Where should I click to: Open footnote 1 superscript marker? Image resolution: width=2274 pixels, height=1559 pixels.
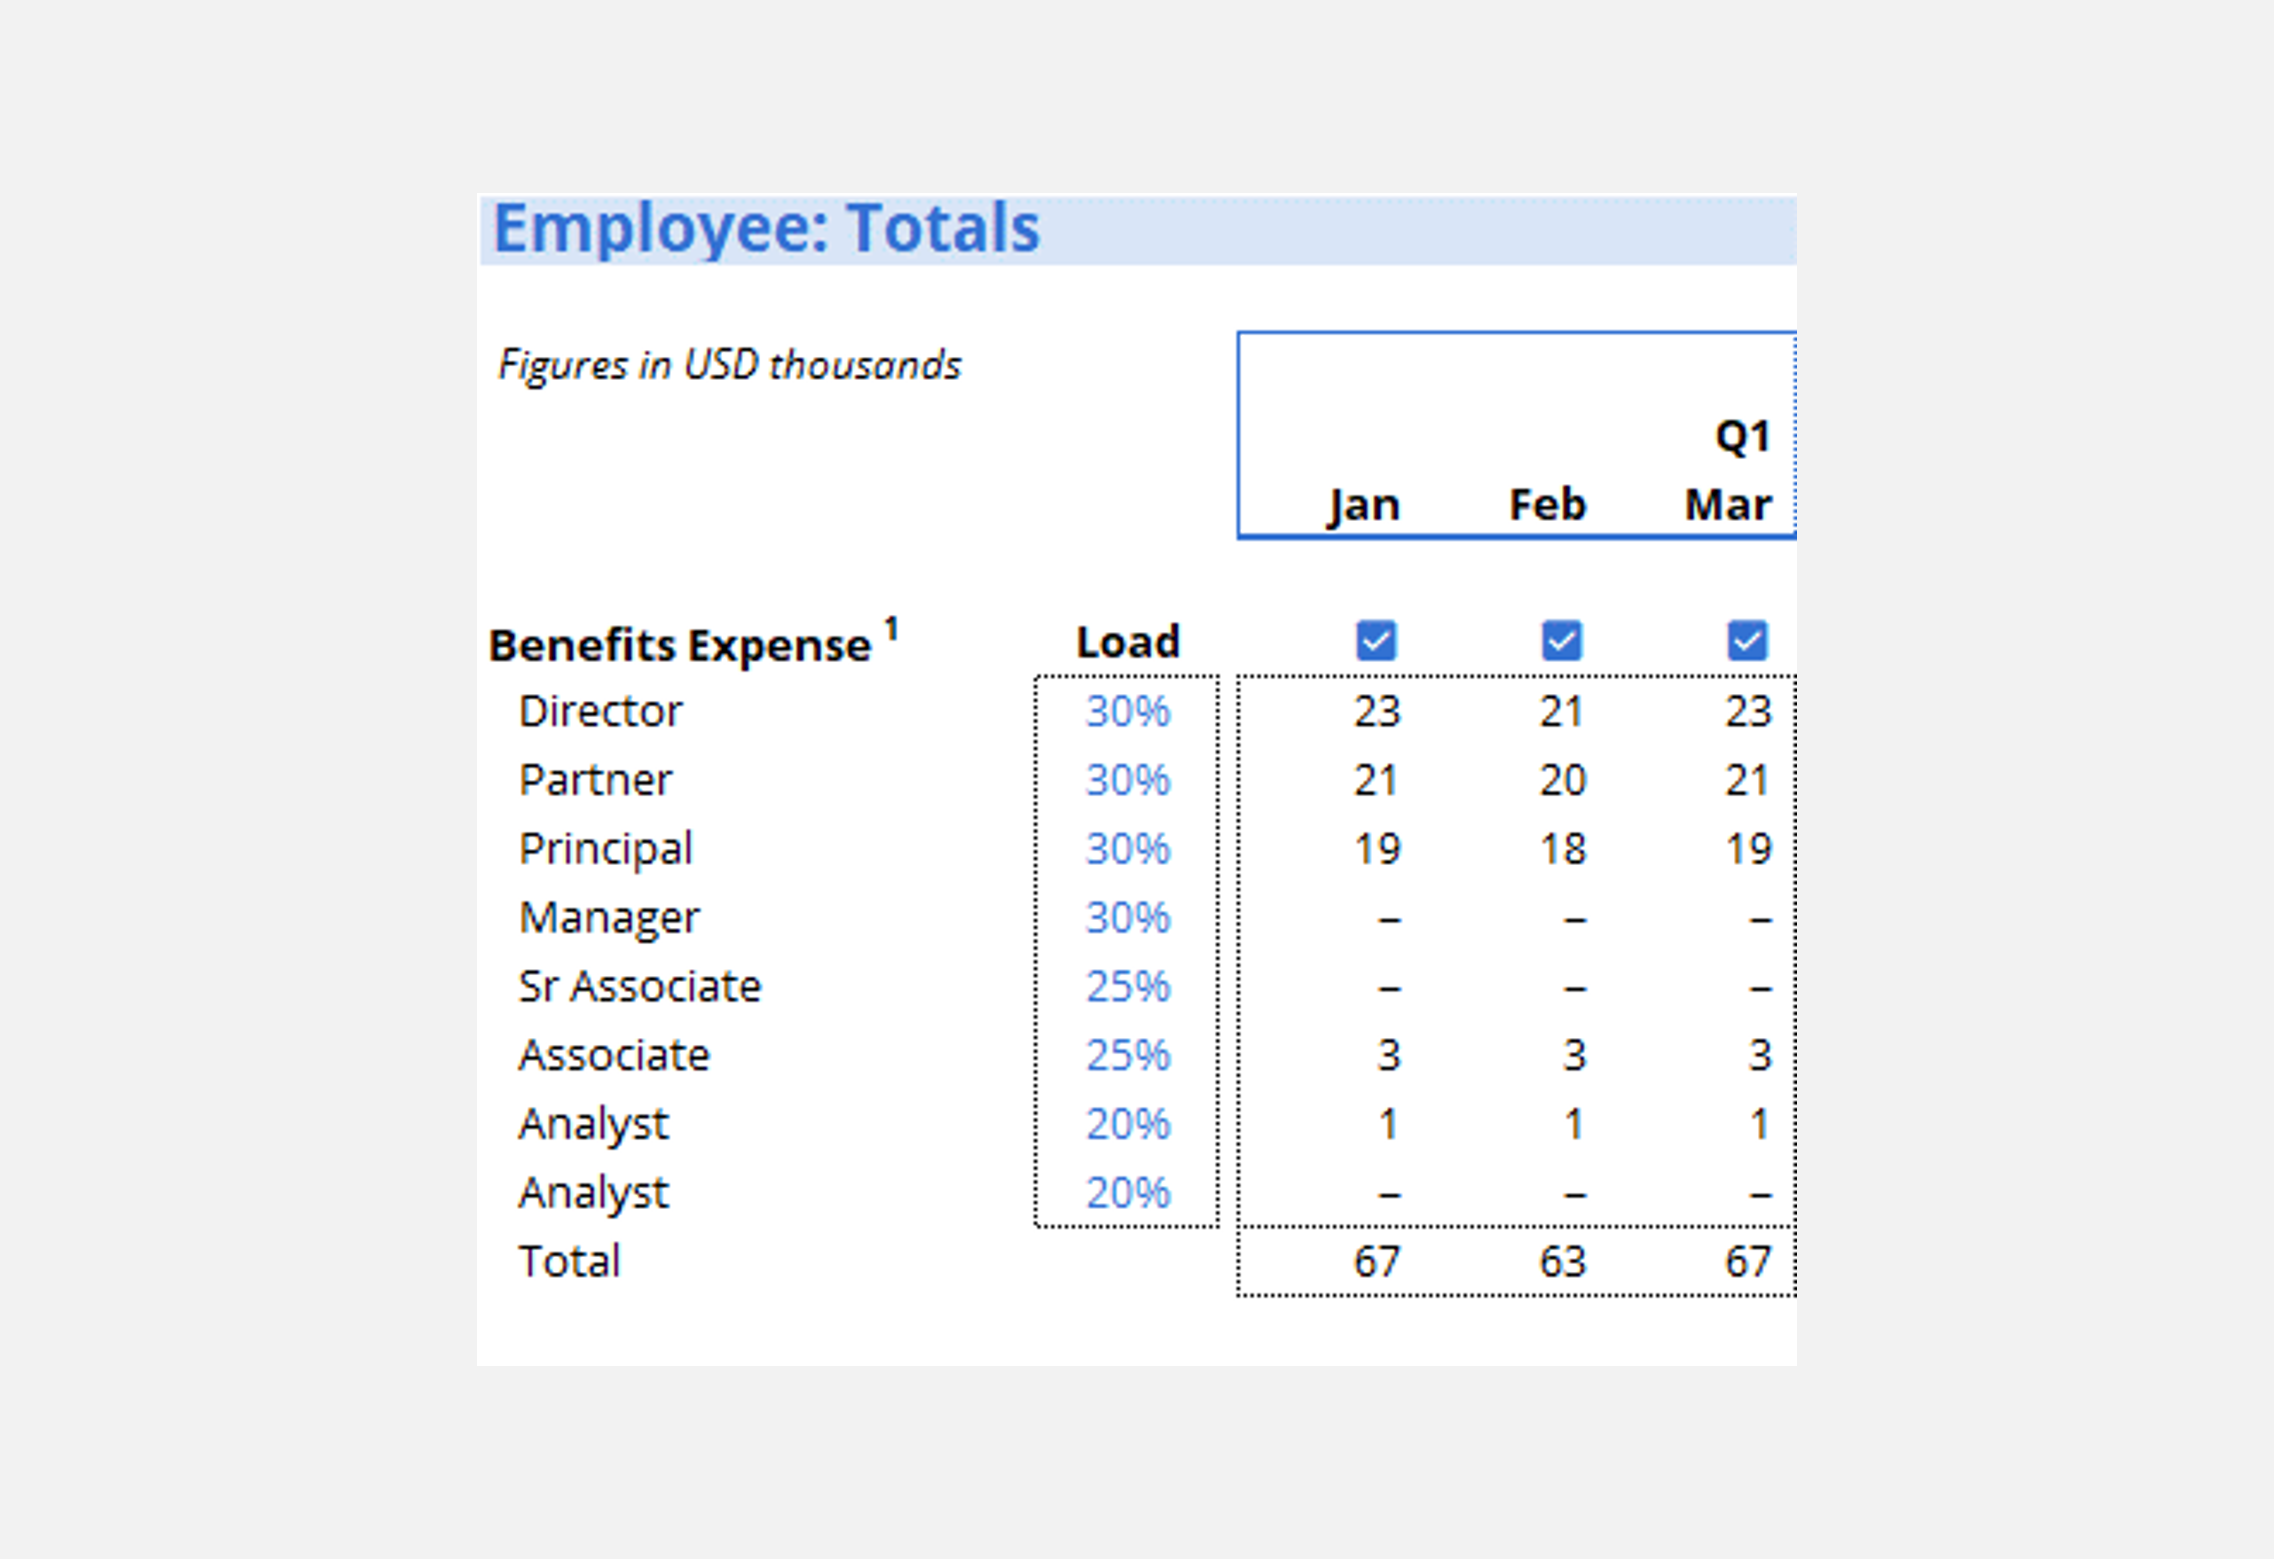(x=892, y=629)
